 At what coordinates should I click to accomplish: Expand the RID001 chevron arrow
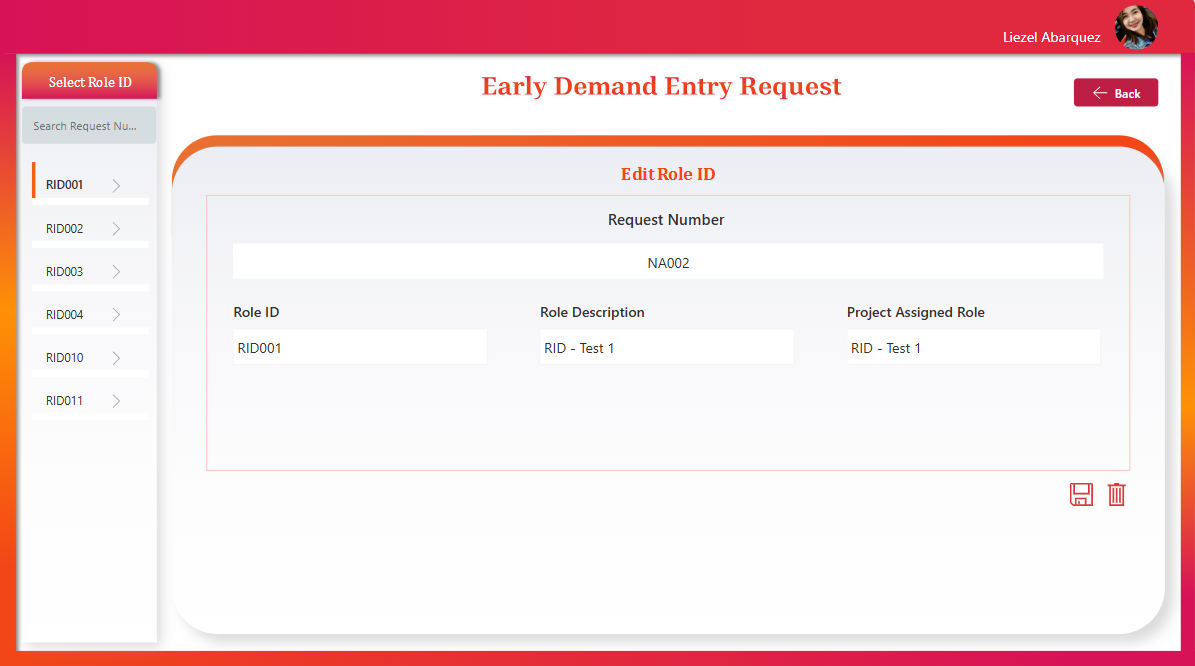click(116, 185)
